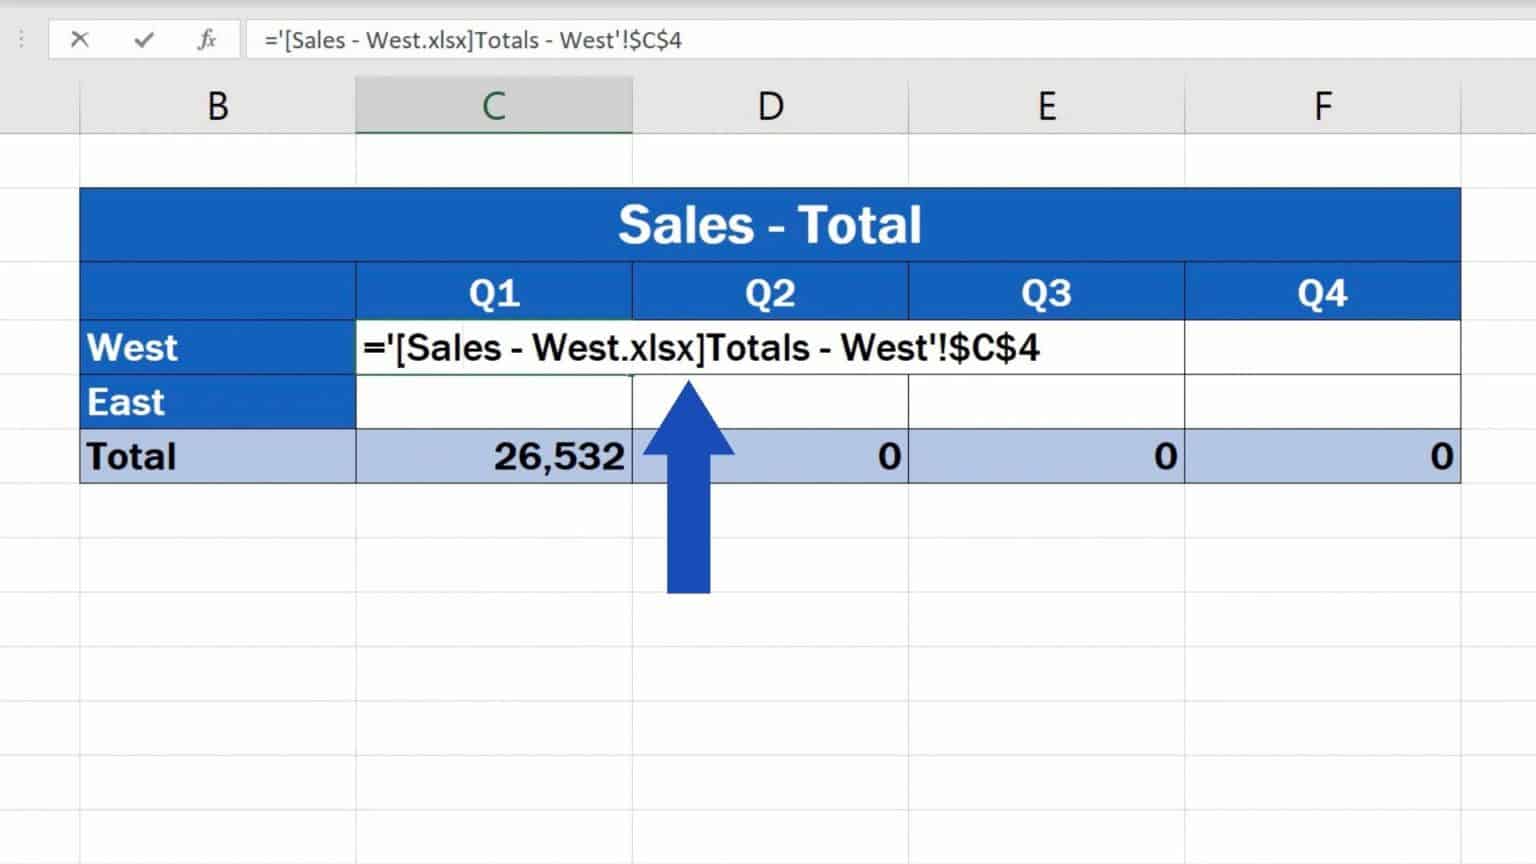1536x864 pixels.
Task: Select column B header
Action: coord(217,104)
